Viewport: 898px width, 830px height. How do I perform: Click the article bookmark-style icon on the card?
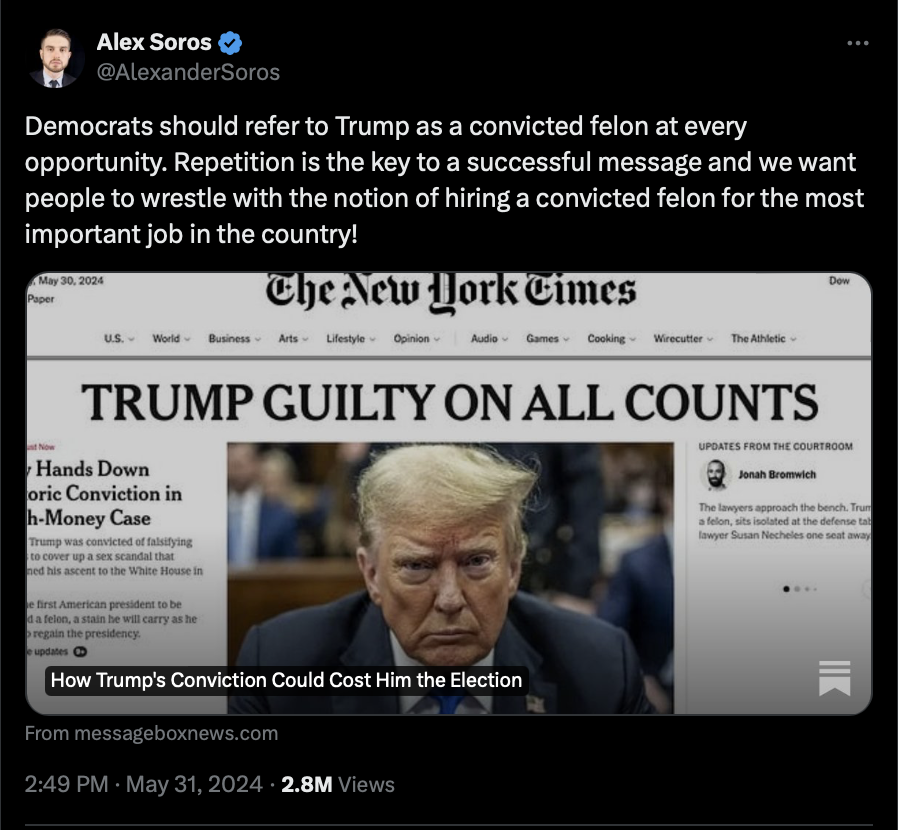(x=834, y=678)
